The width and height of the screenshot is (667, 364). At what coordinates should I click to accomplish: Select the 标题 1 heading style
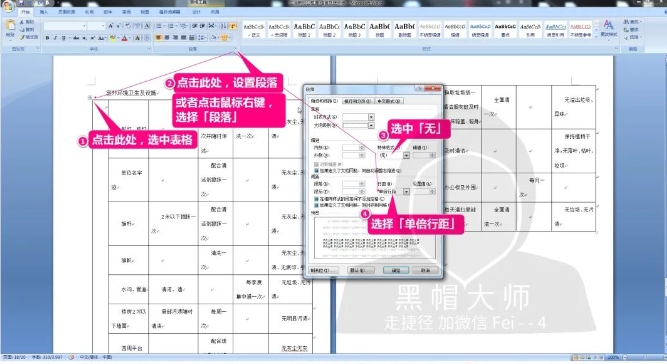tap(304, 29)
